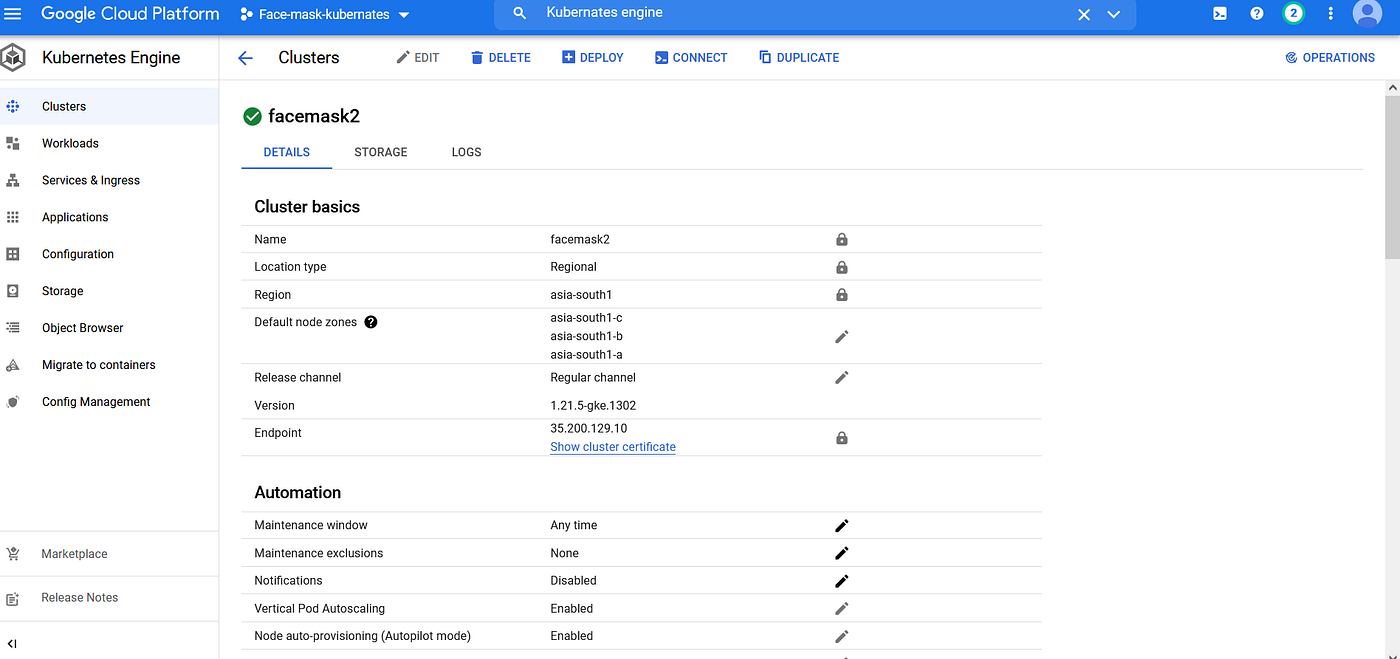Click the Cluster basics heading
This screenshot has width=1400, height=659.
(307, 207)
